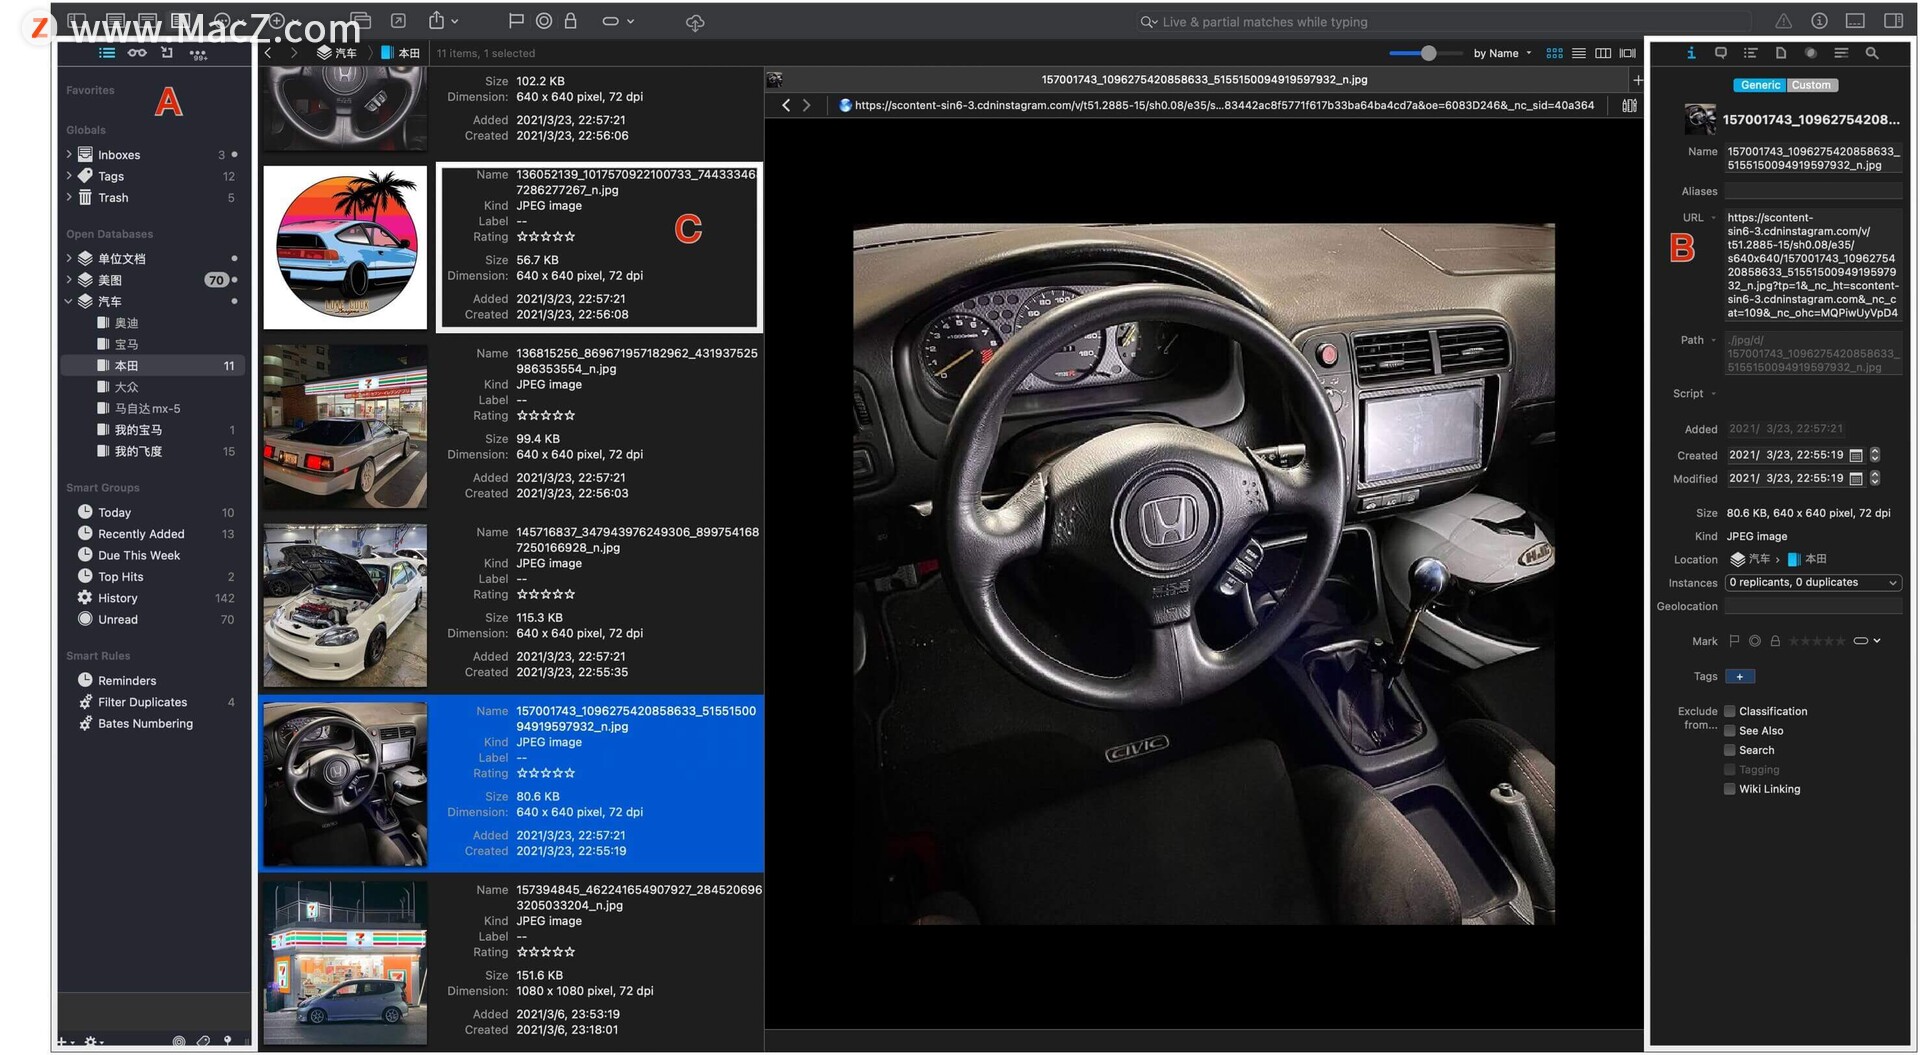Open the Mark label dropdown in inspector
Image resolution: width=1920 pixels, height=1055 pixels.
tap(1867, 641)
